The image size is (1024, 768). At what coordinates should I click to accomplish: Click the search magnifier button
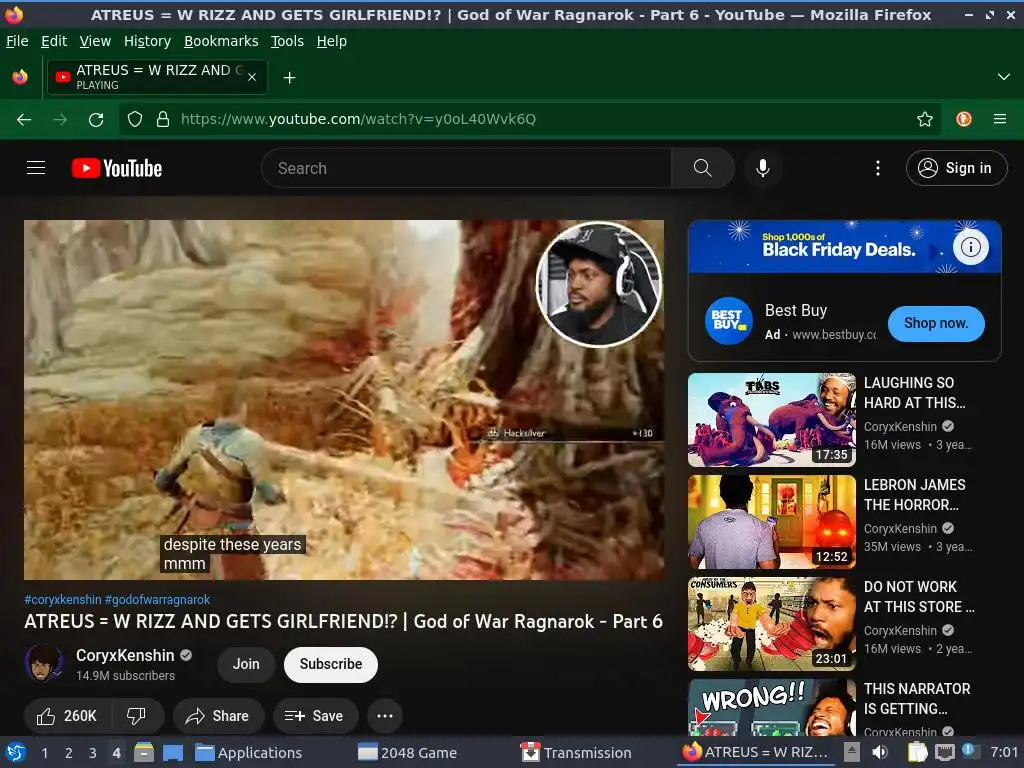[x=703, y=168]
